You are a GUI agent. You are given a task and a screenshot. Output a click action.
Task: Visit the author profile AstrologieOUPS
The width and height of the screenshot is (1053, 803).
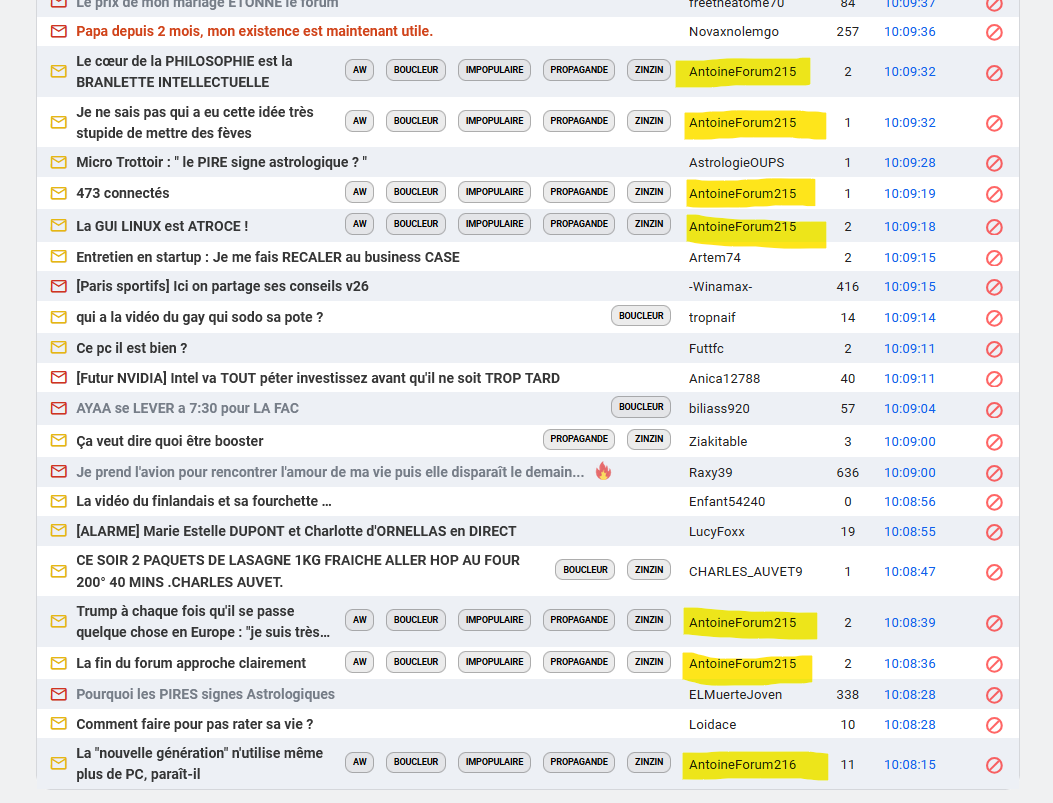(736, 163)
